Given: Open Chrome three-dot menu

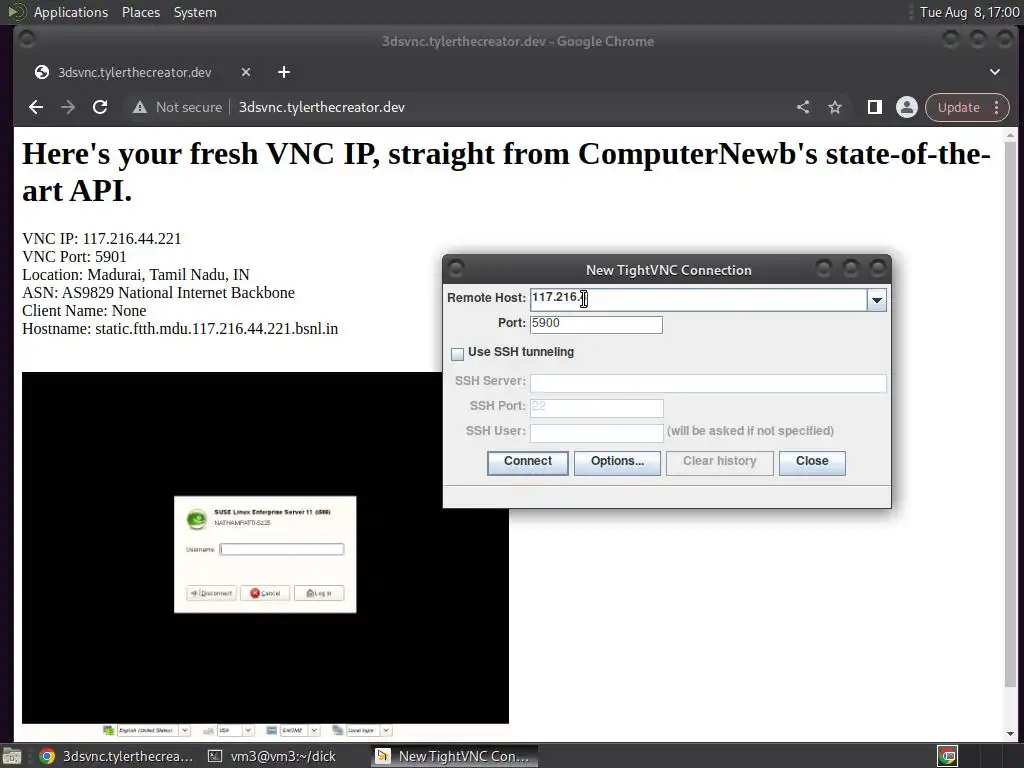Looking at the screenshot, I should point(997,107).
